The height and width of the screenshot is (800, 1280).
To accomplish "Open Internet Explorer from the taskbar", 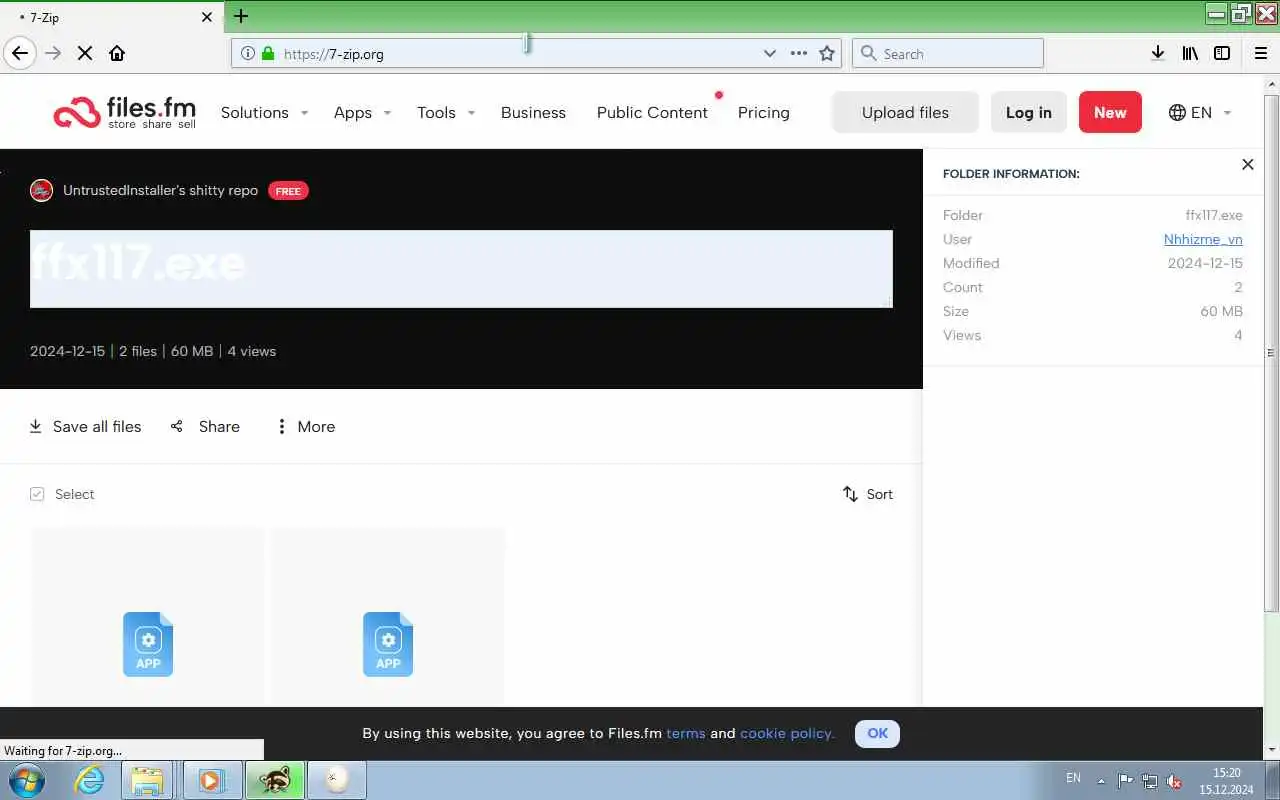I will click(89, 780).
